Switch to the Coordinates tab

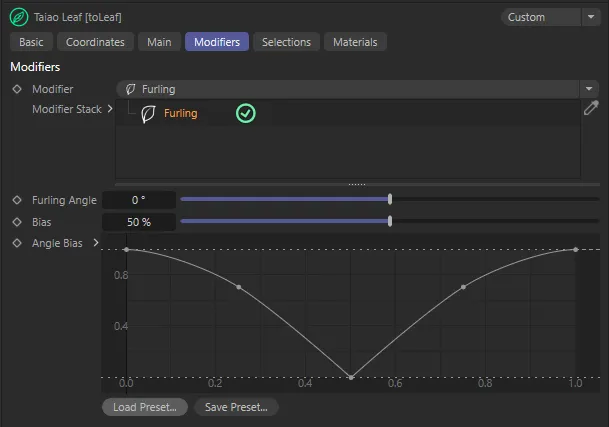click(95, 42)
